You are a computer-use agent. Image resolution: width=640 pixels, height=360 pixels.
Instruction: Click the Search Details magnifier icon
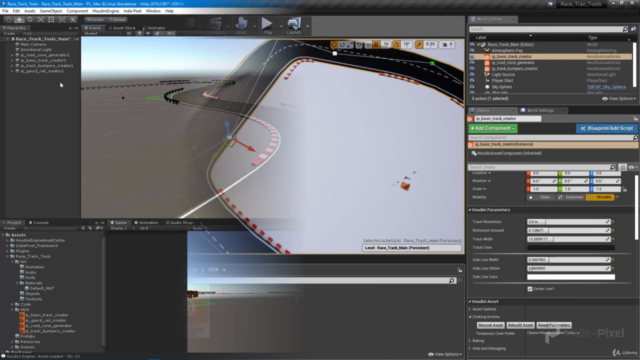pos(613,167)
